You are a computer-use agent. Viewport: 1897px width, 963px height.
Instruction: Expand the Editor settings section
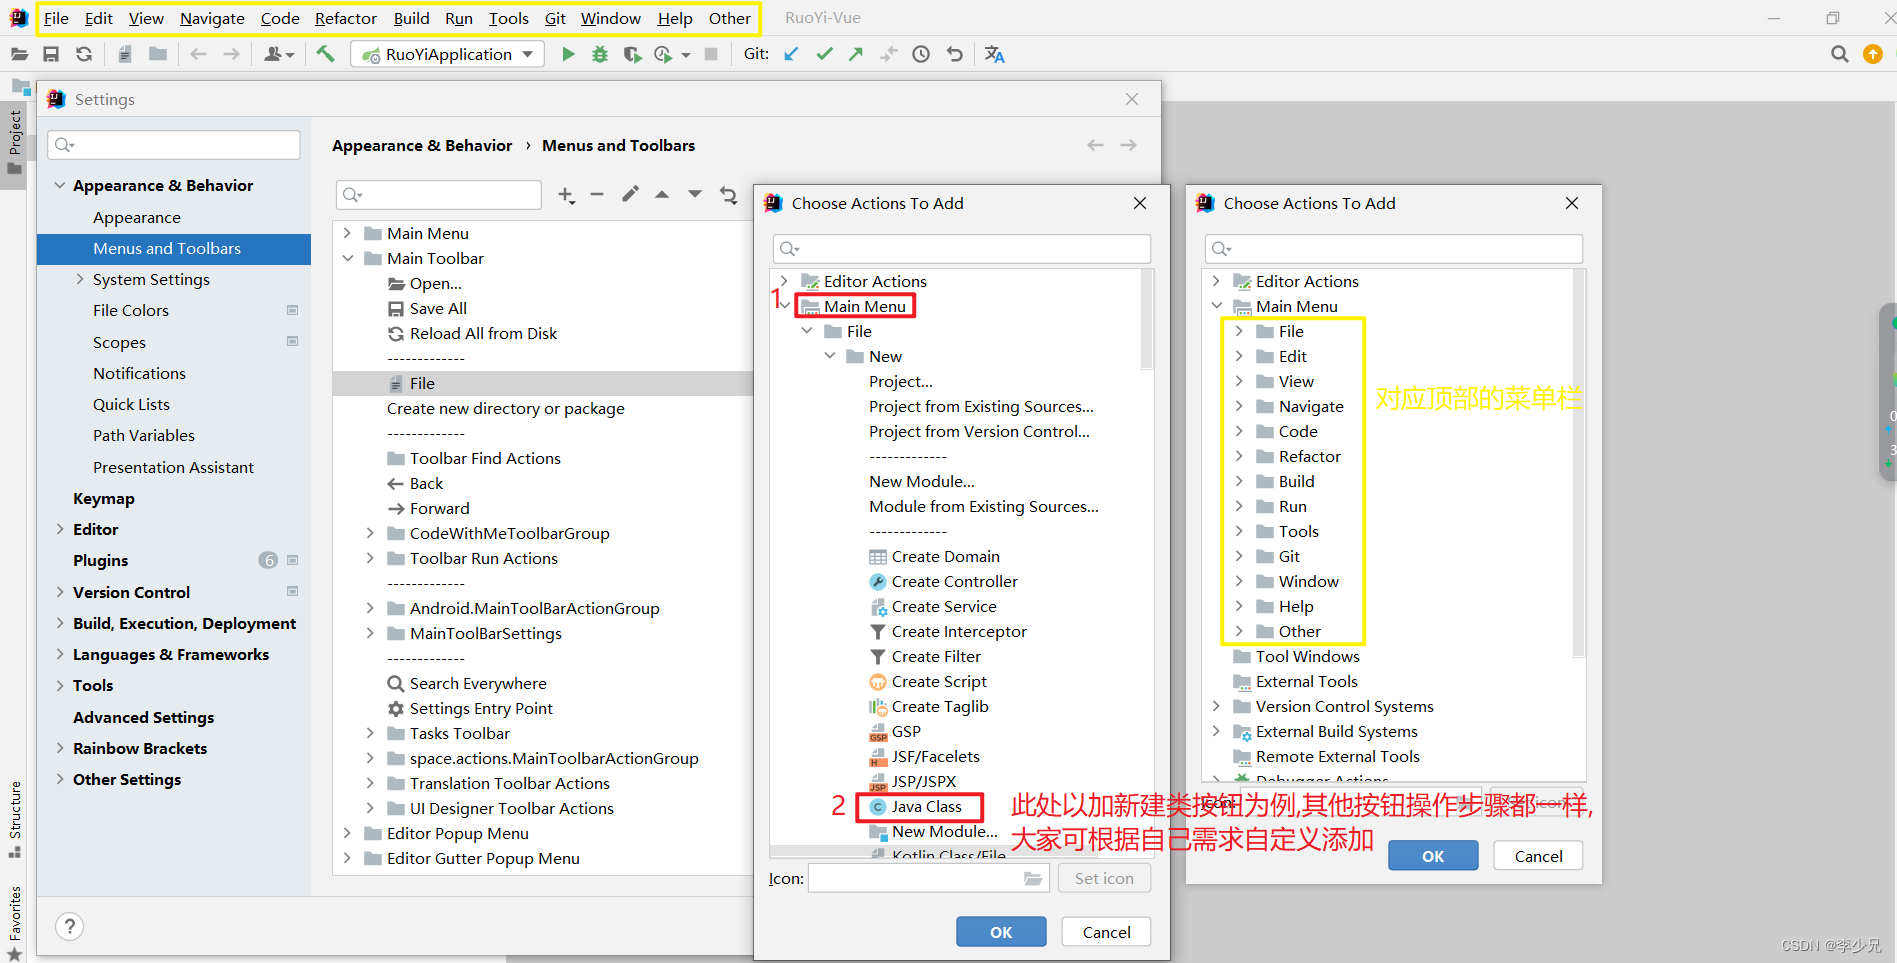(60, 529)
